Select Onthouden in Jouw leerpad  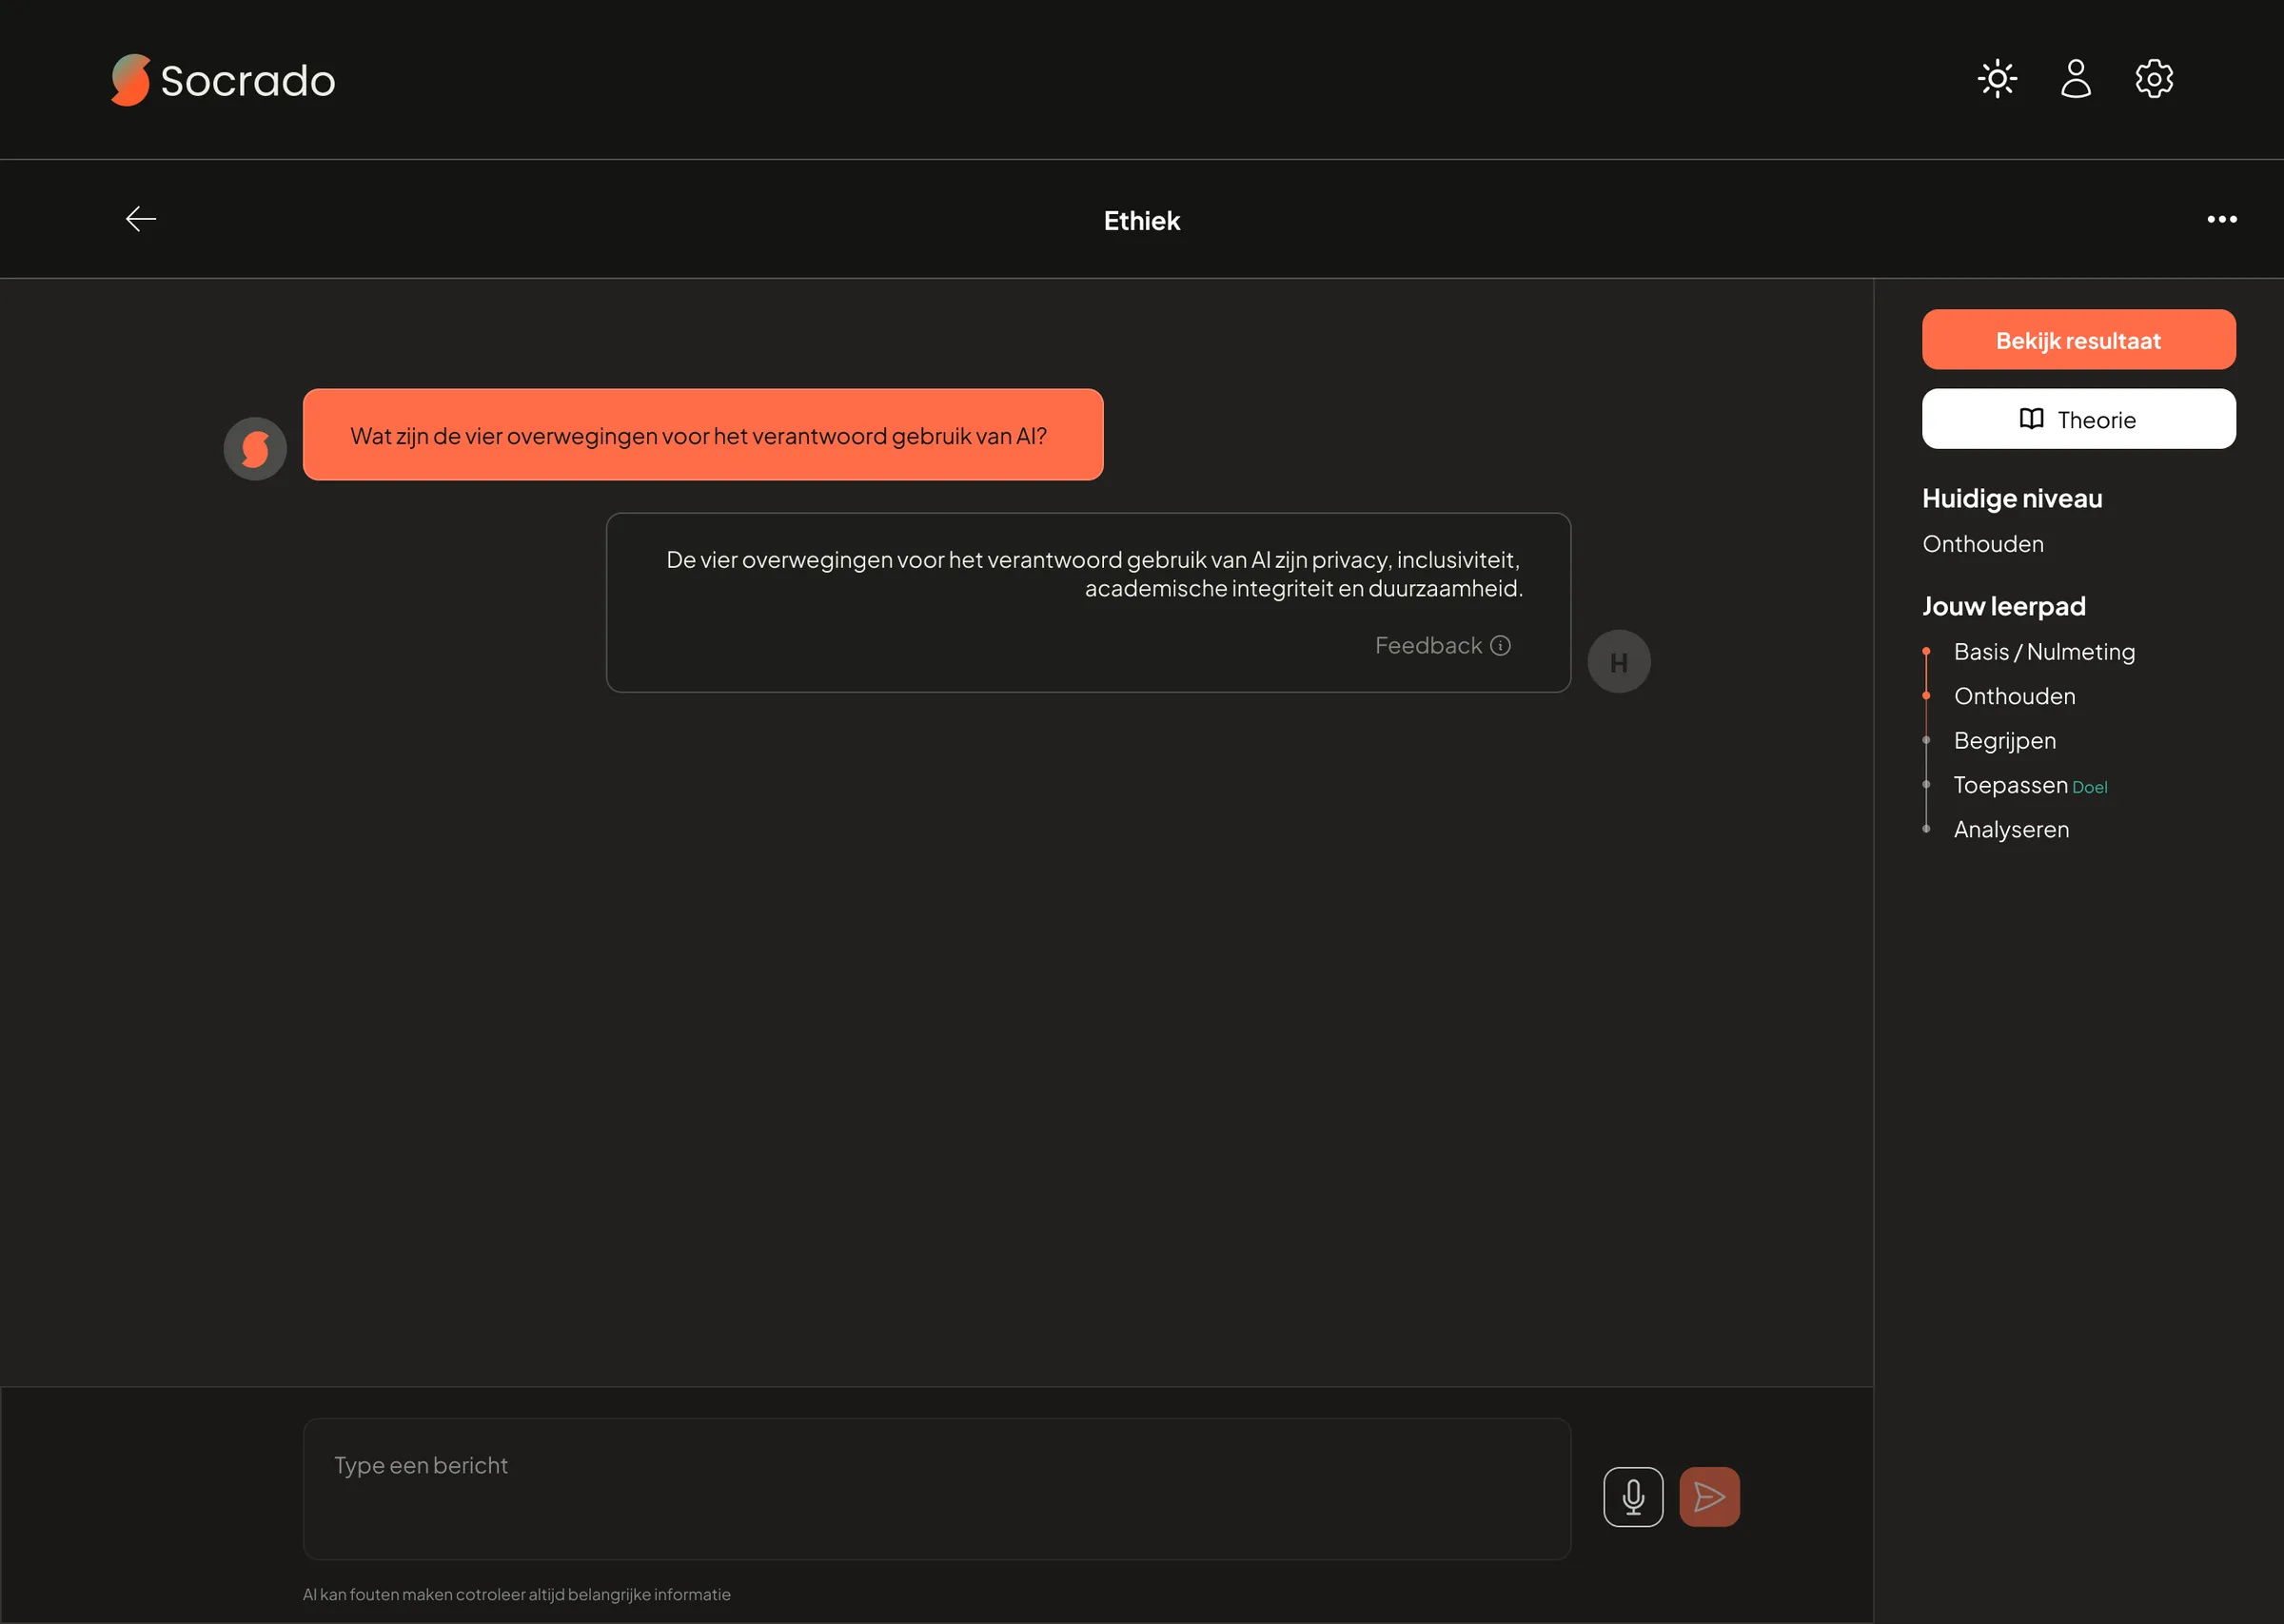click(2014, 696)
